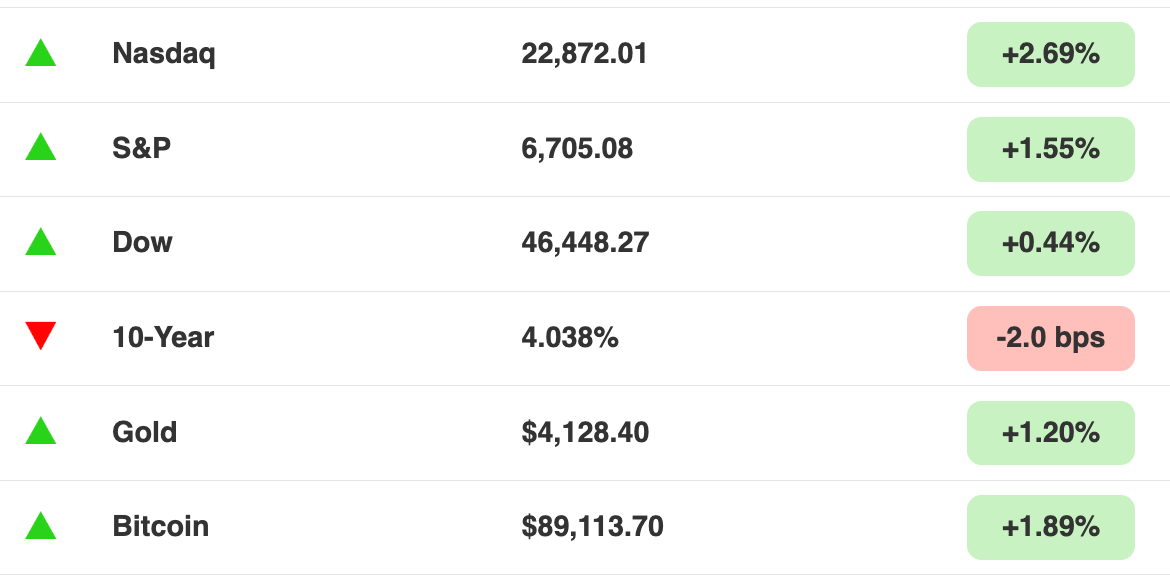Select the Nasdaq value 22,872.01

point(584,54)
